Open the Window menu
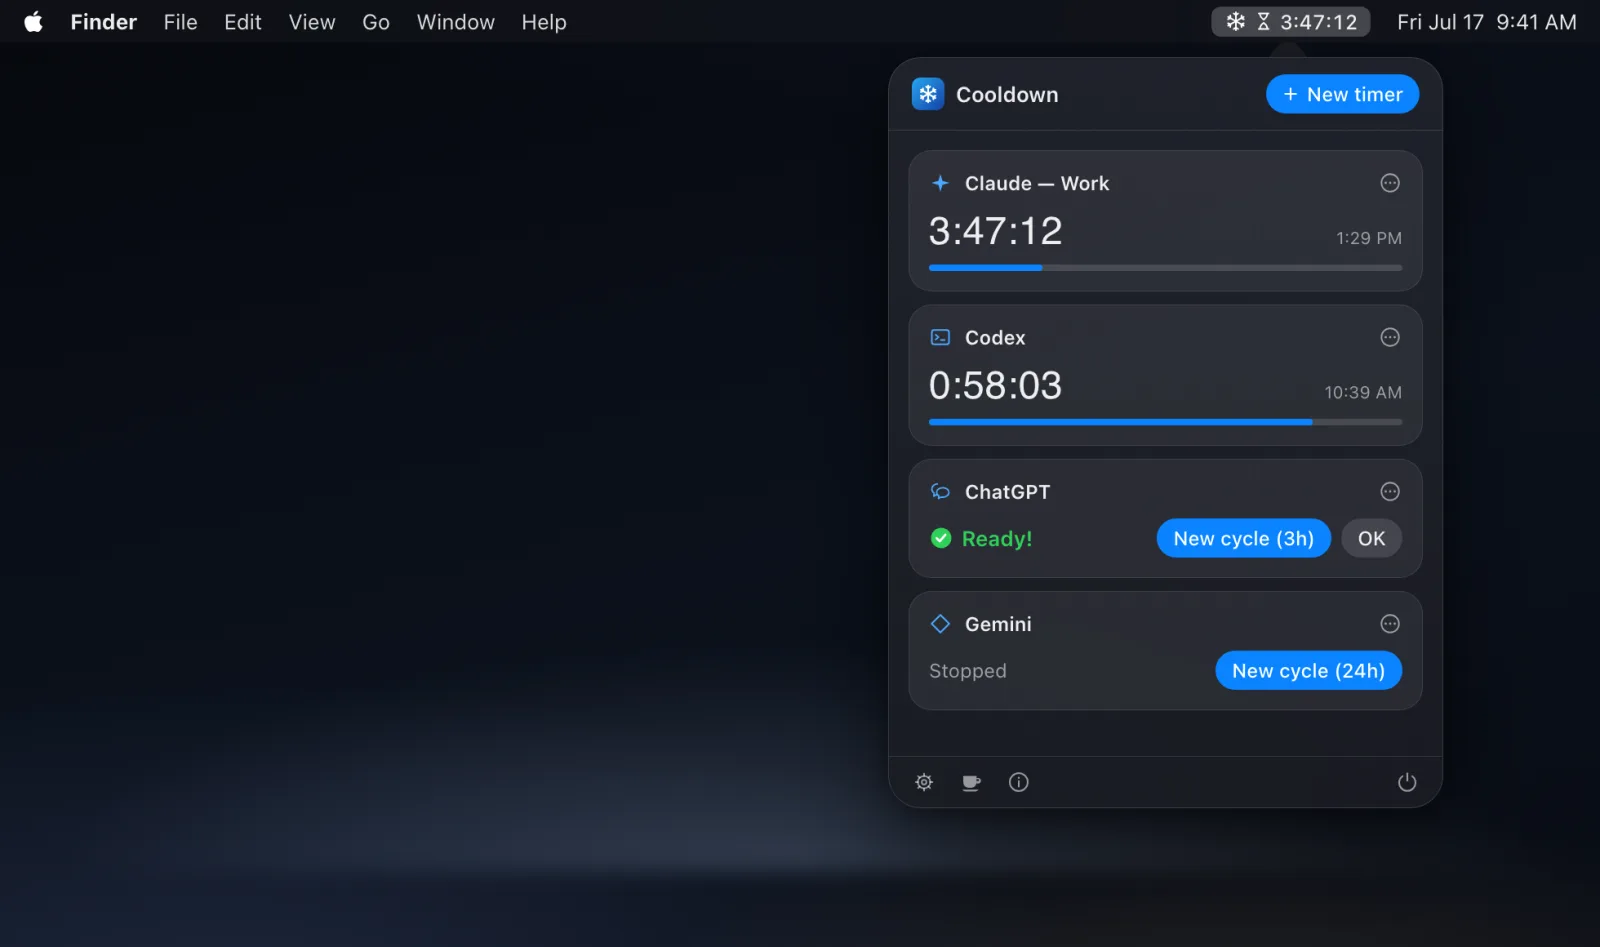The image size is (1600, 947). coord(455,22)
